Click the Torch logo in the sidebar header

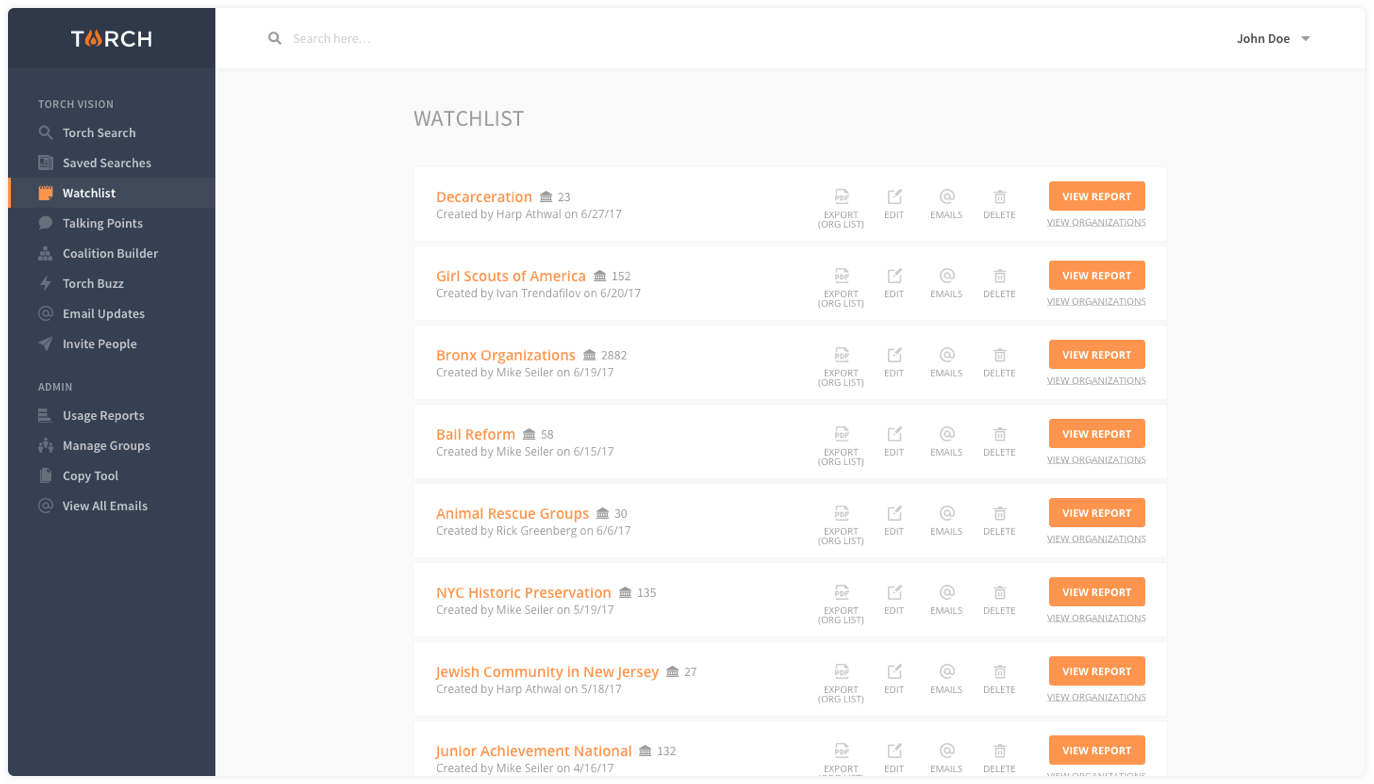111,39
